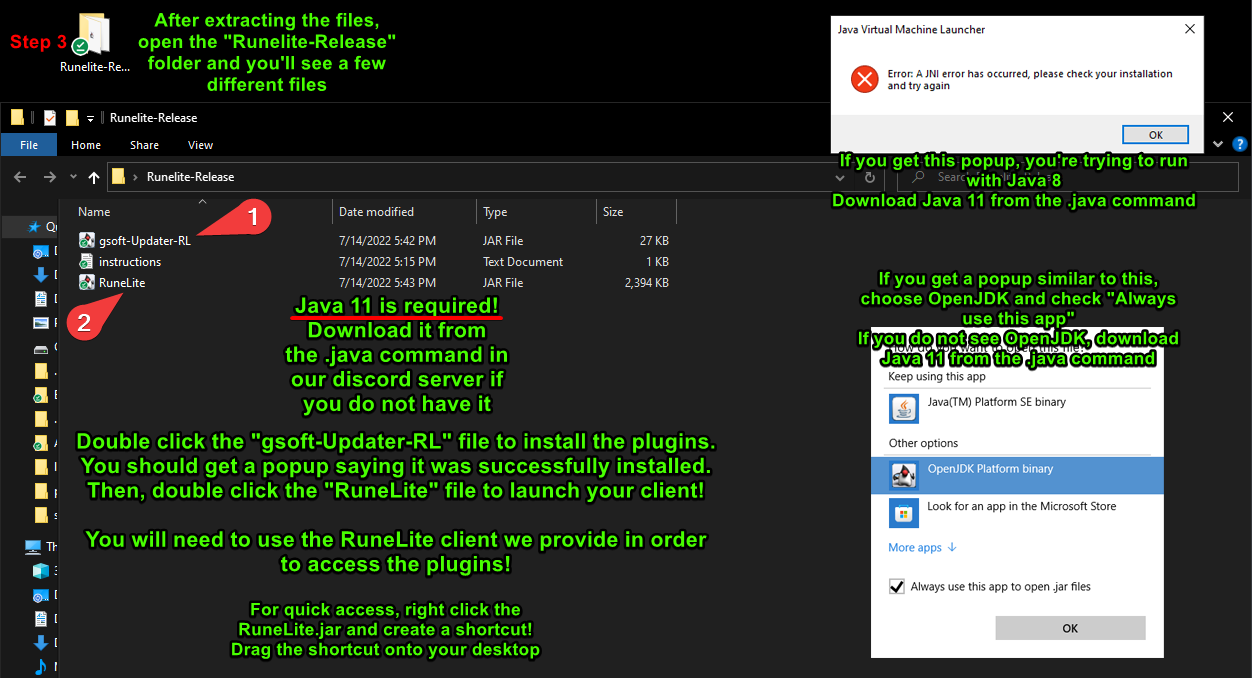The width and height of the screenshot is (1252, 678).
Task: Sort files by the Size column
Action: [x=636, y=212]
